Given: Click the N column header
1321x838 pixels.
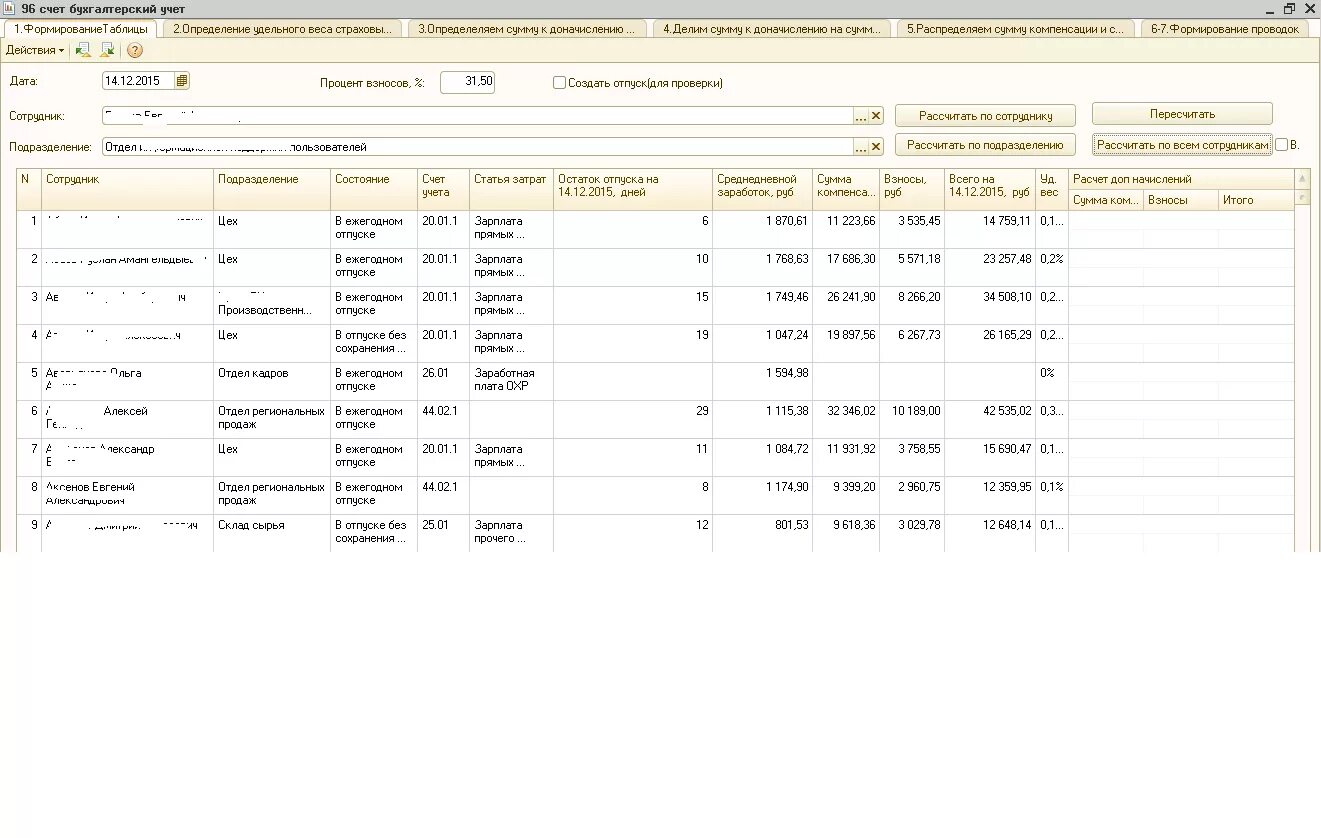Looking at the screenshot, I should tap(29, 189).
